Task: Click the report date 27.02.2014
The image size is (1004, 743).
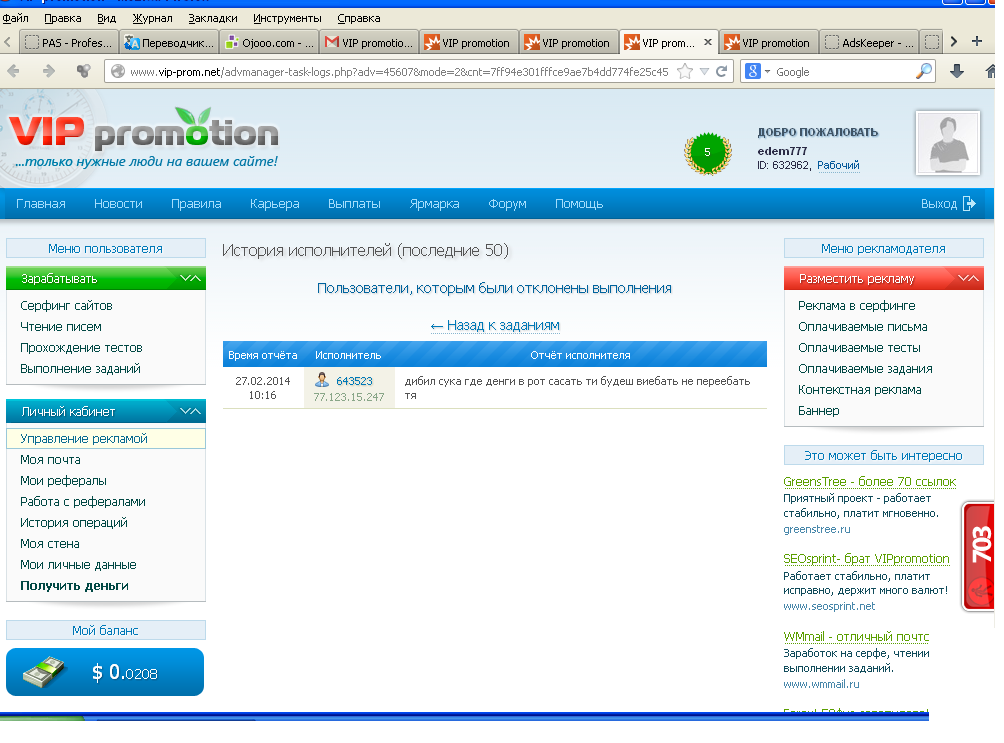Action: [x=263, y=381]
